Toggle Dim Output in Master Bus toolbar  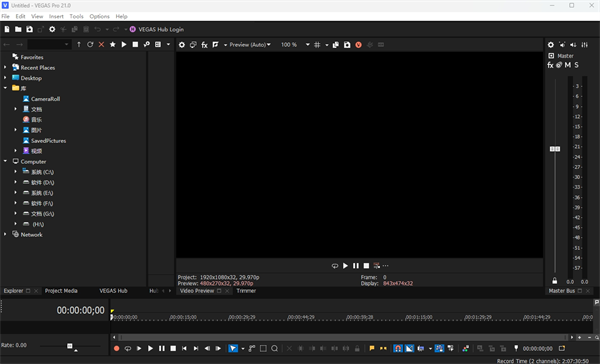[573, 45]
